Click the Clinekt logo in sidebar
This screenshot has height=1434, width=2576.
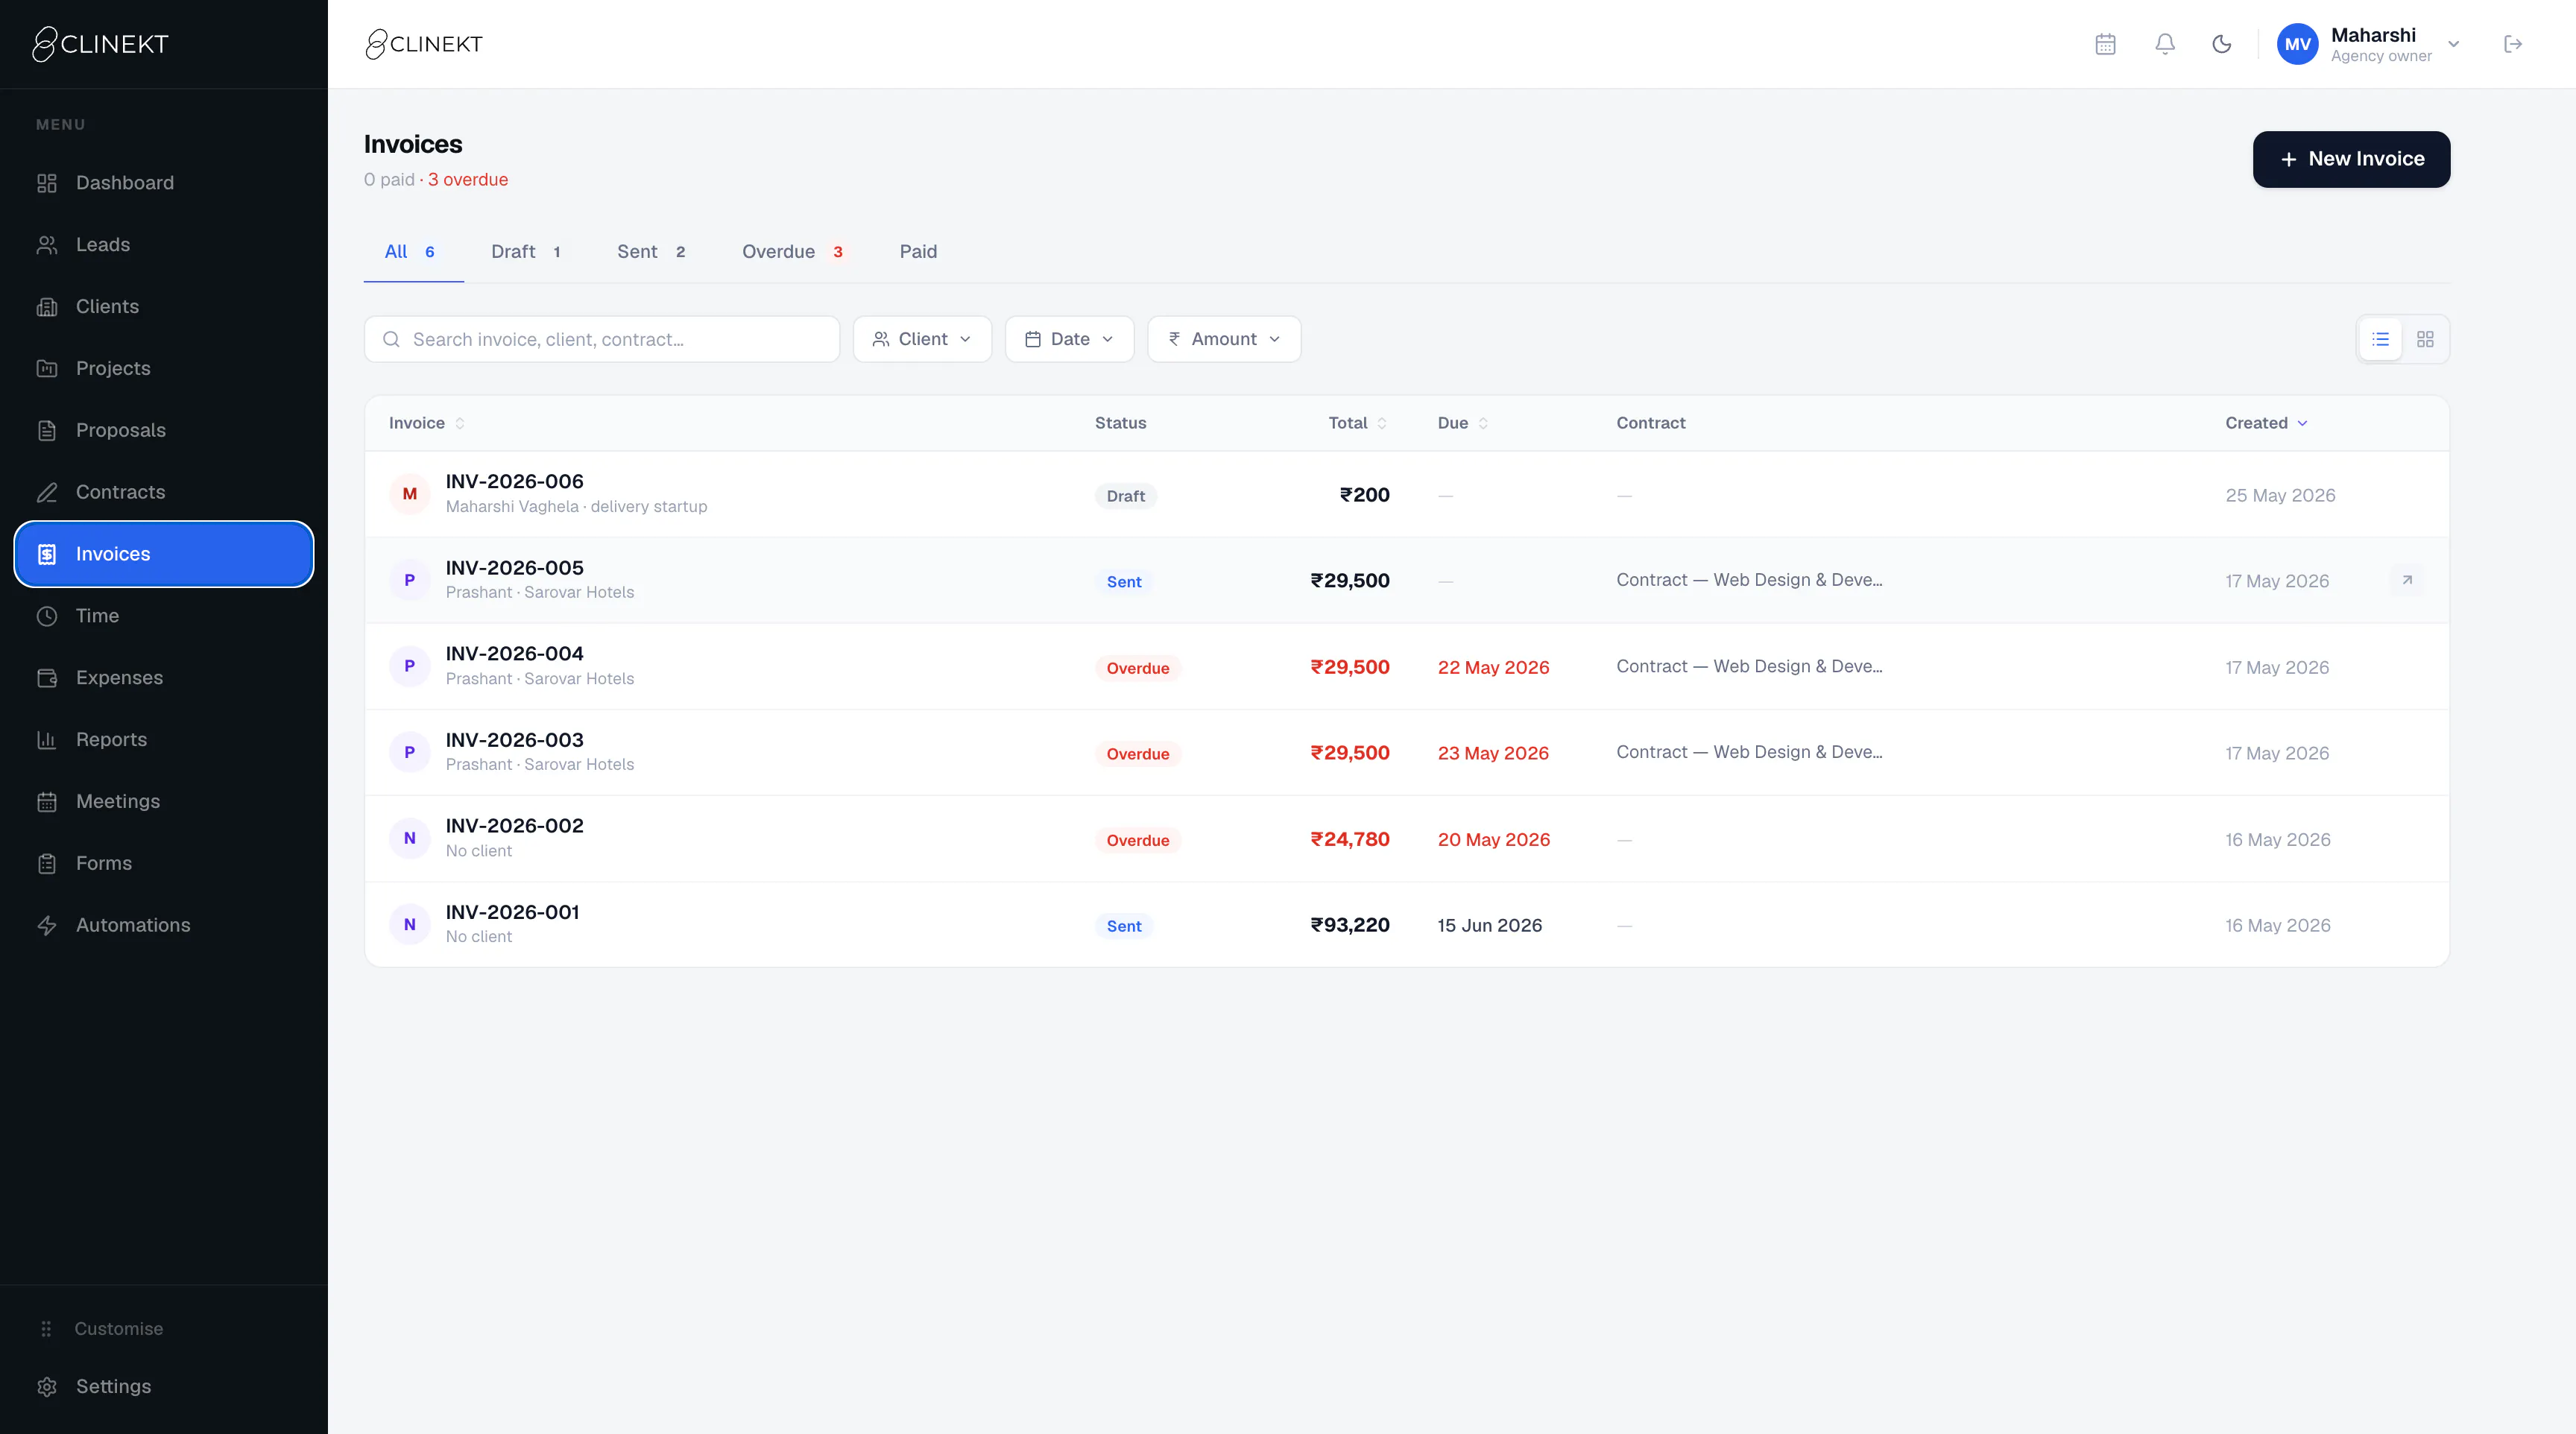pyautogui.click(x=100, y=44)
